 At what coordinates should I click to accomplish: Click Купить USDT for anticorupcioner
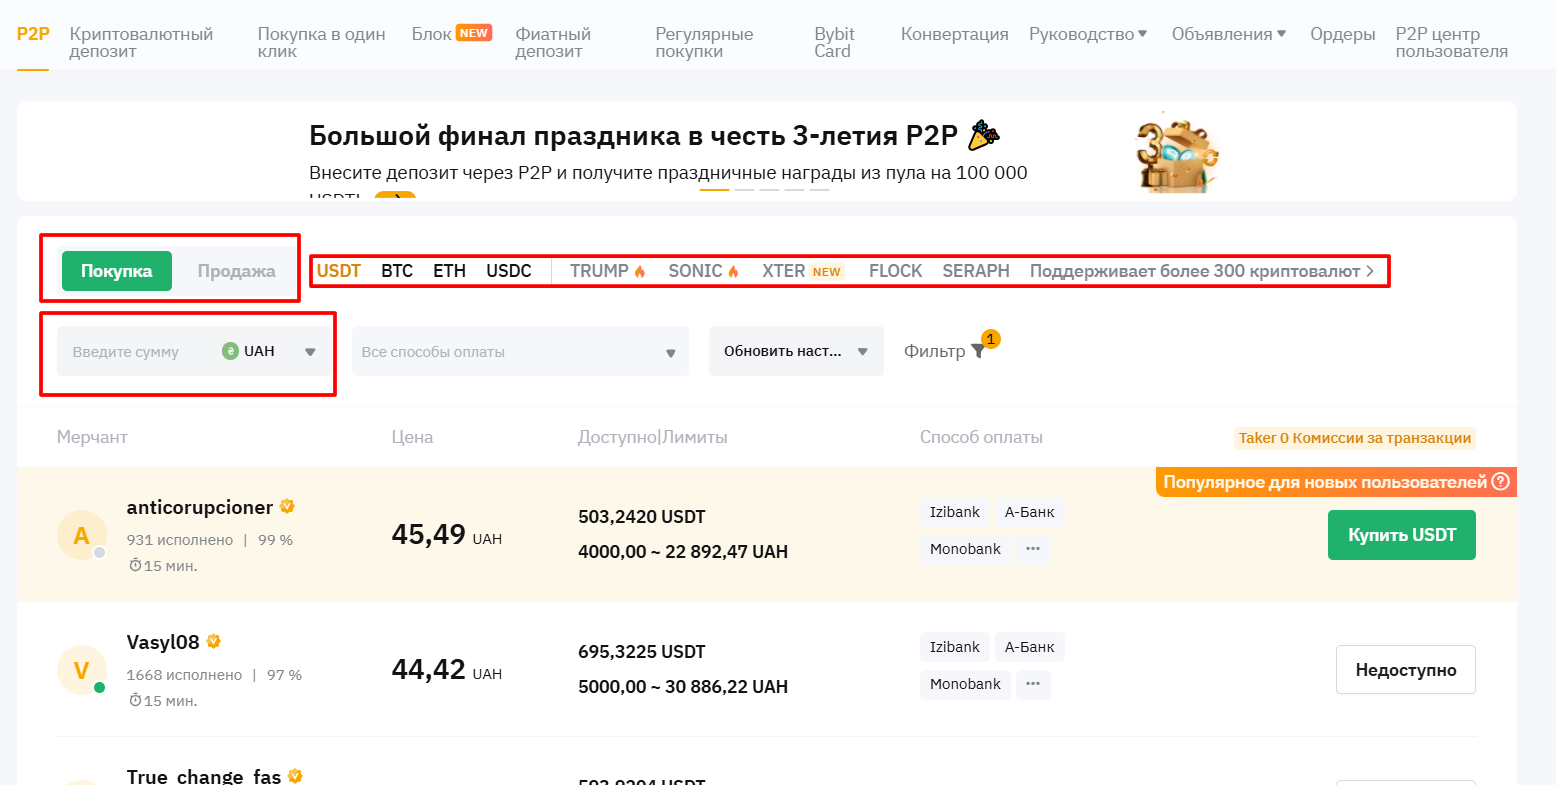click(x=1402, y=535)
